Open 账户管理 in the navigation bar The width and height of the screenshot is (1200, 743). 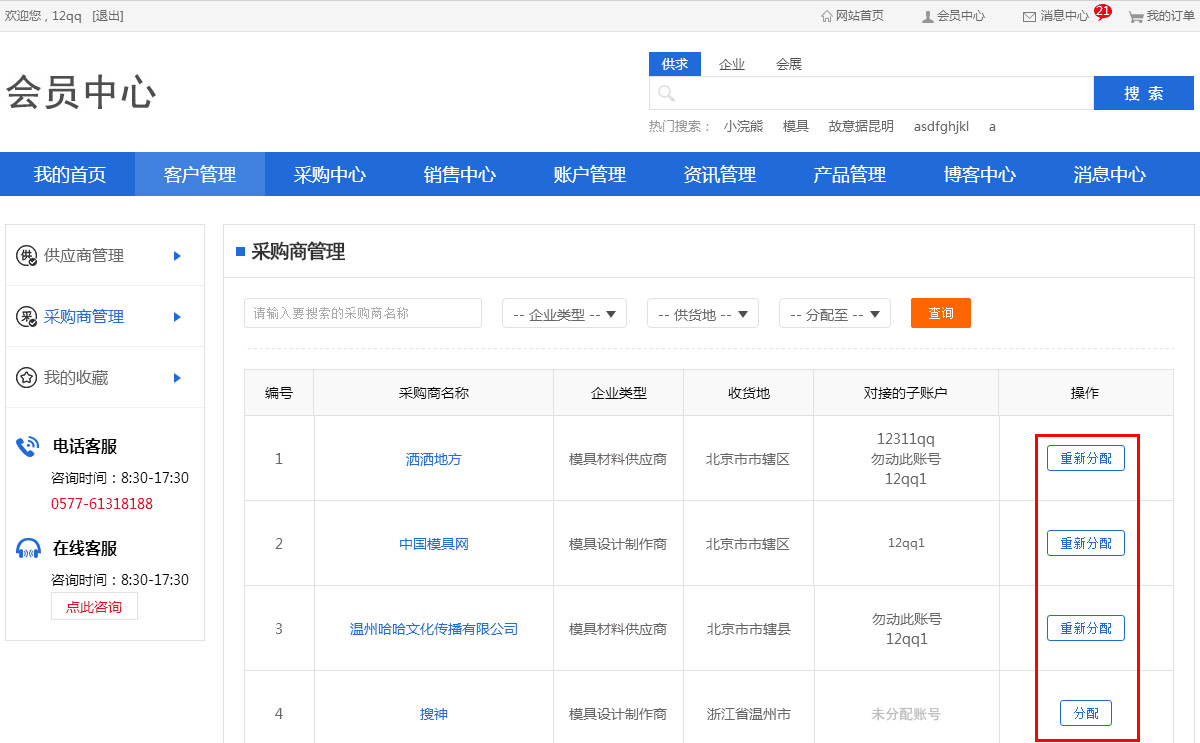pyautogui.click(x=590, y=174)
